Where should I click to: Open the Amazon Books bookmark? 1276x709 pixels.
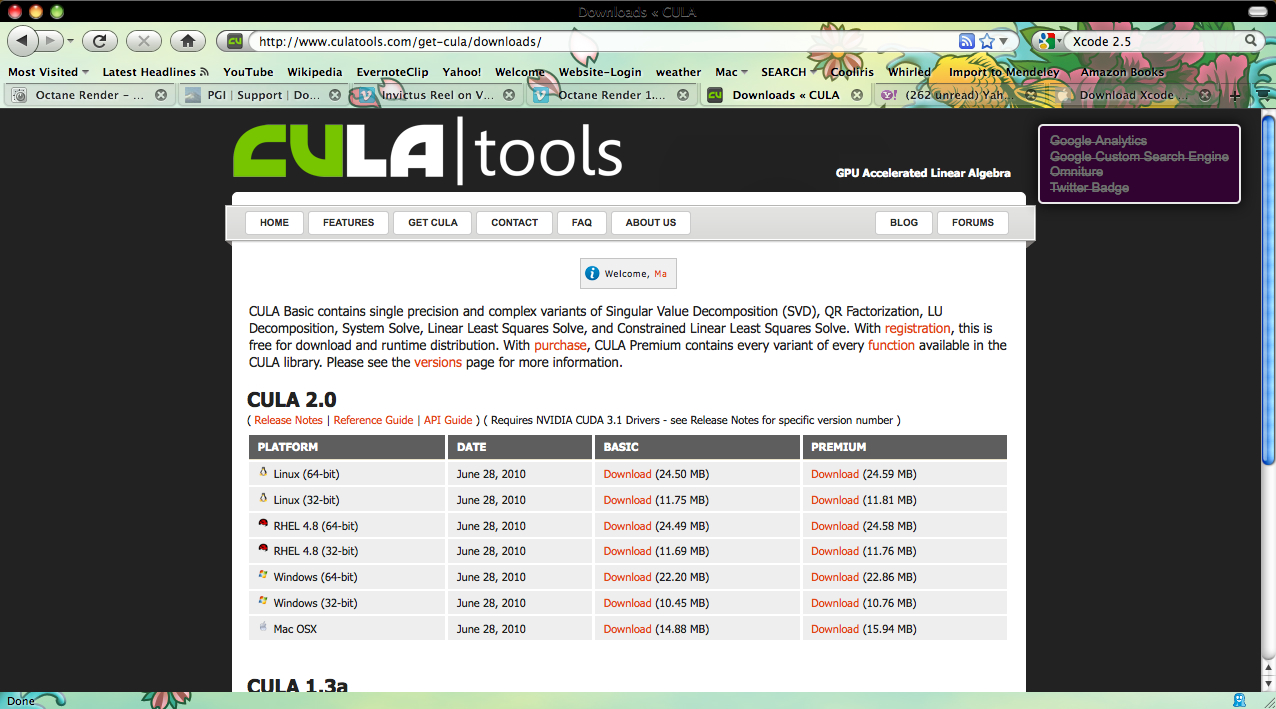(1122, 72)
